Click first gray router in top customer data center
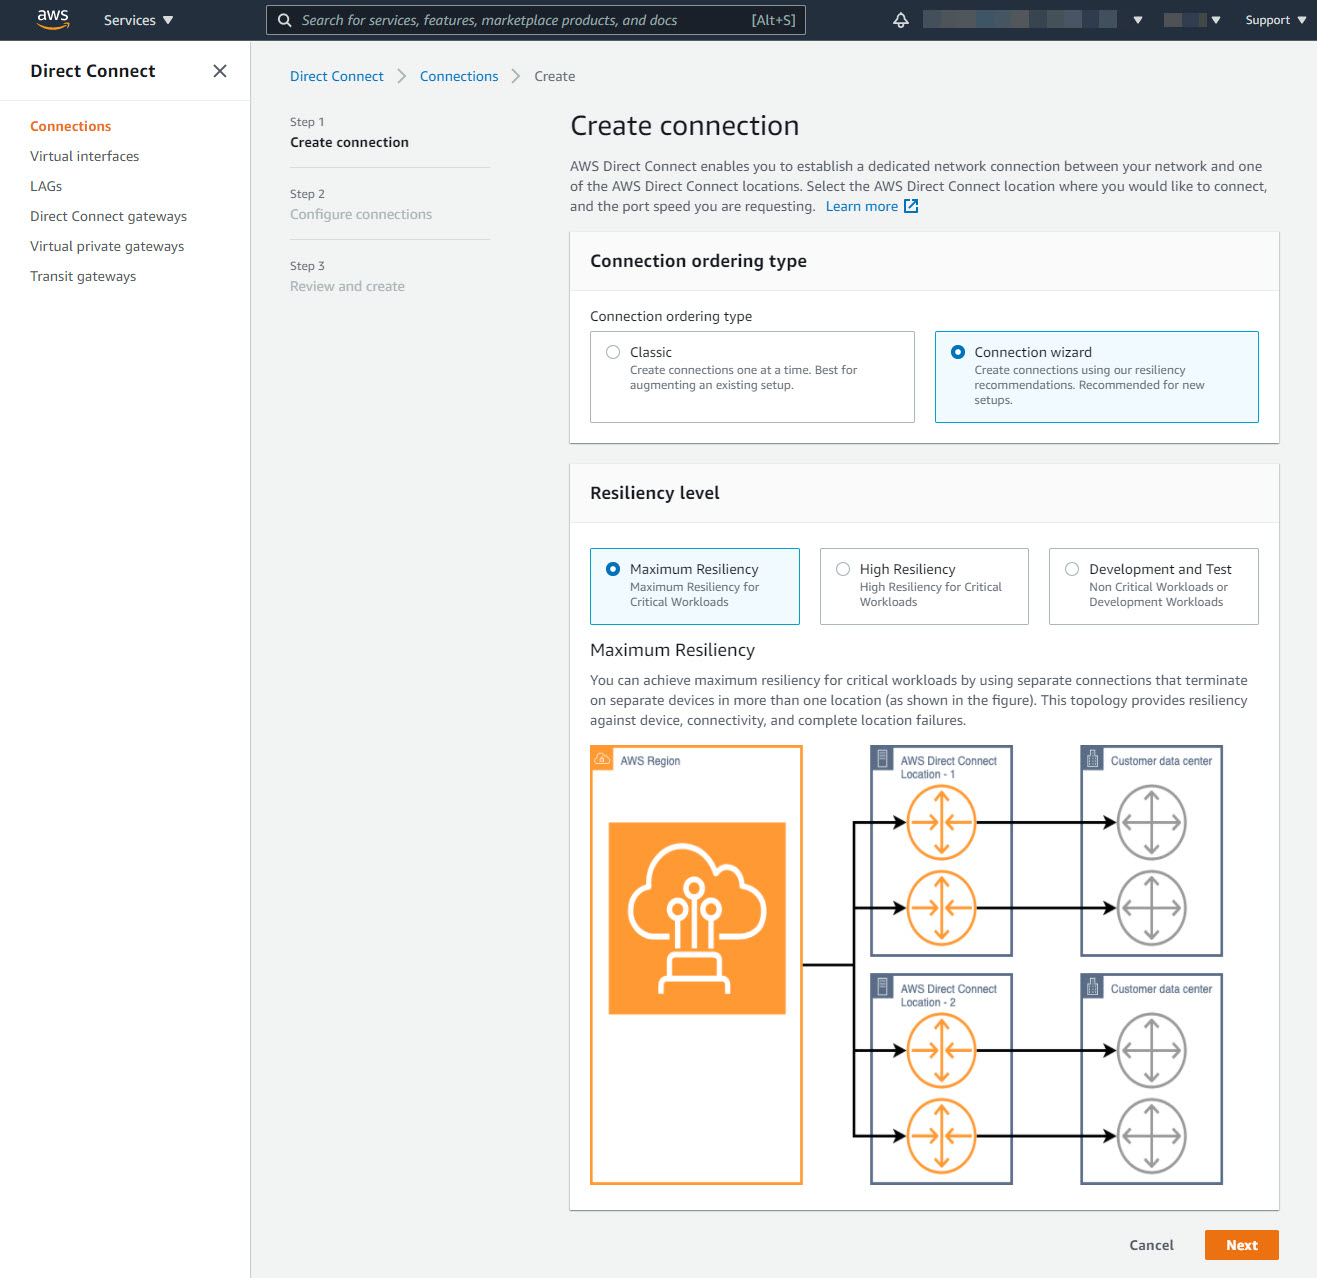 tap(1151, 822)
